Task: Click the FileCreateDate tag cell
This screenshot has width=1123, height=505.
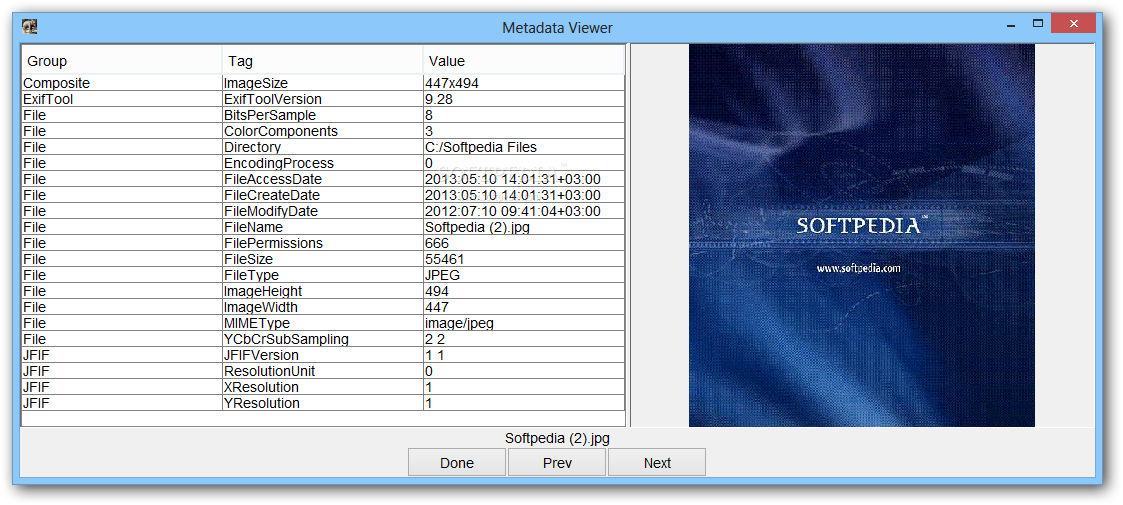Action: click(x=322, y=195)
